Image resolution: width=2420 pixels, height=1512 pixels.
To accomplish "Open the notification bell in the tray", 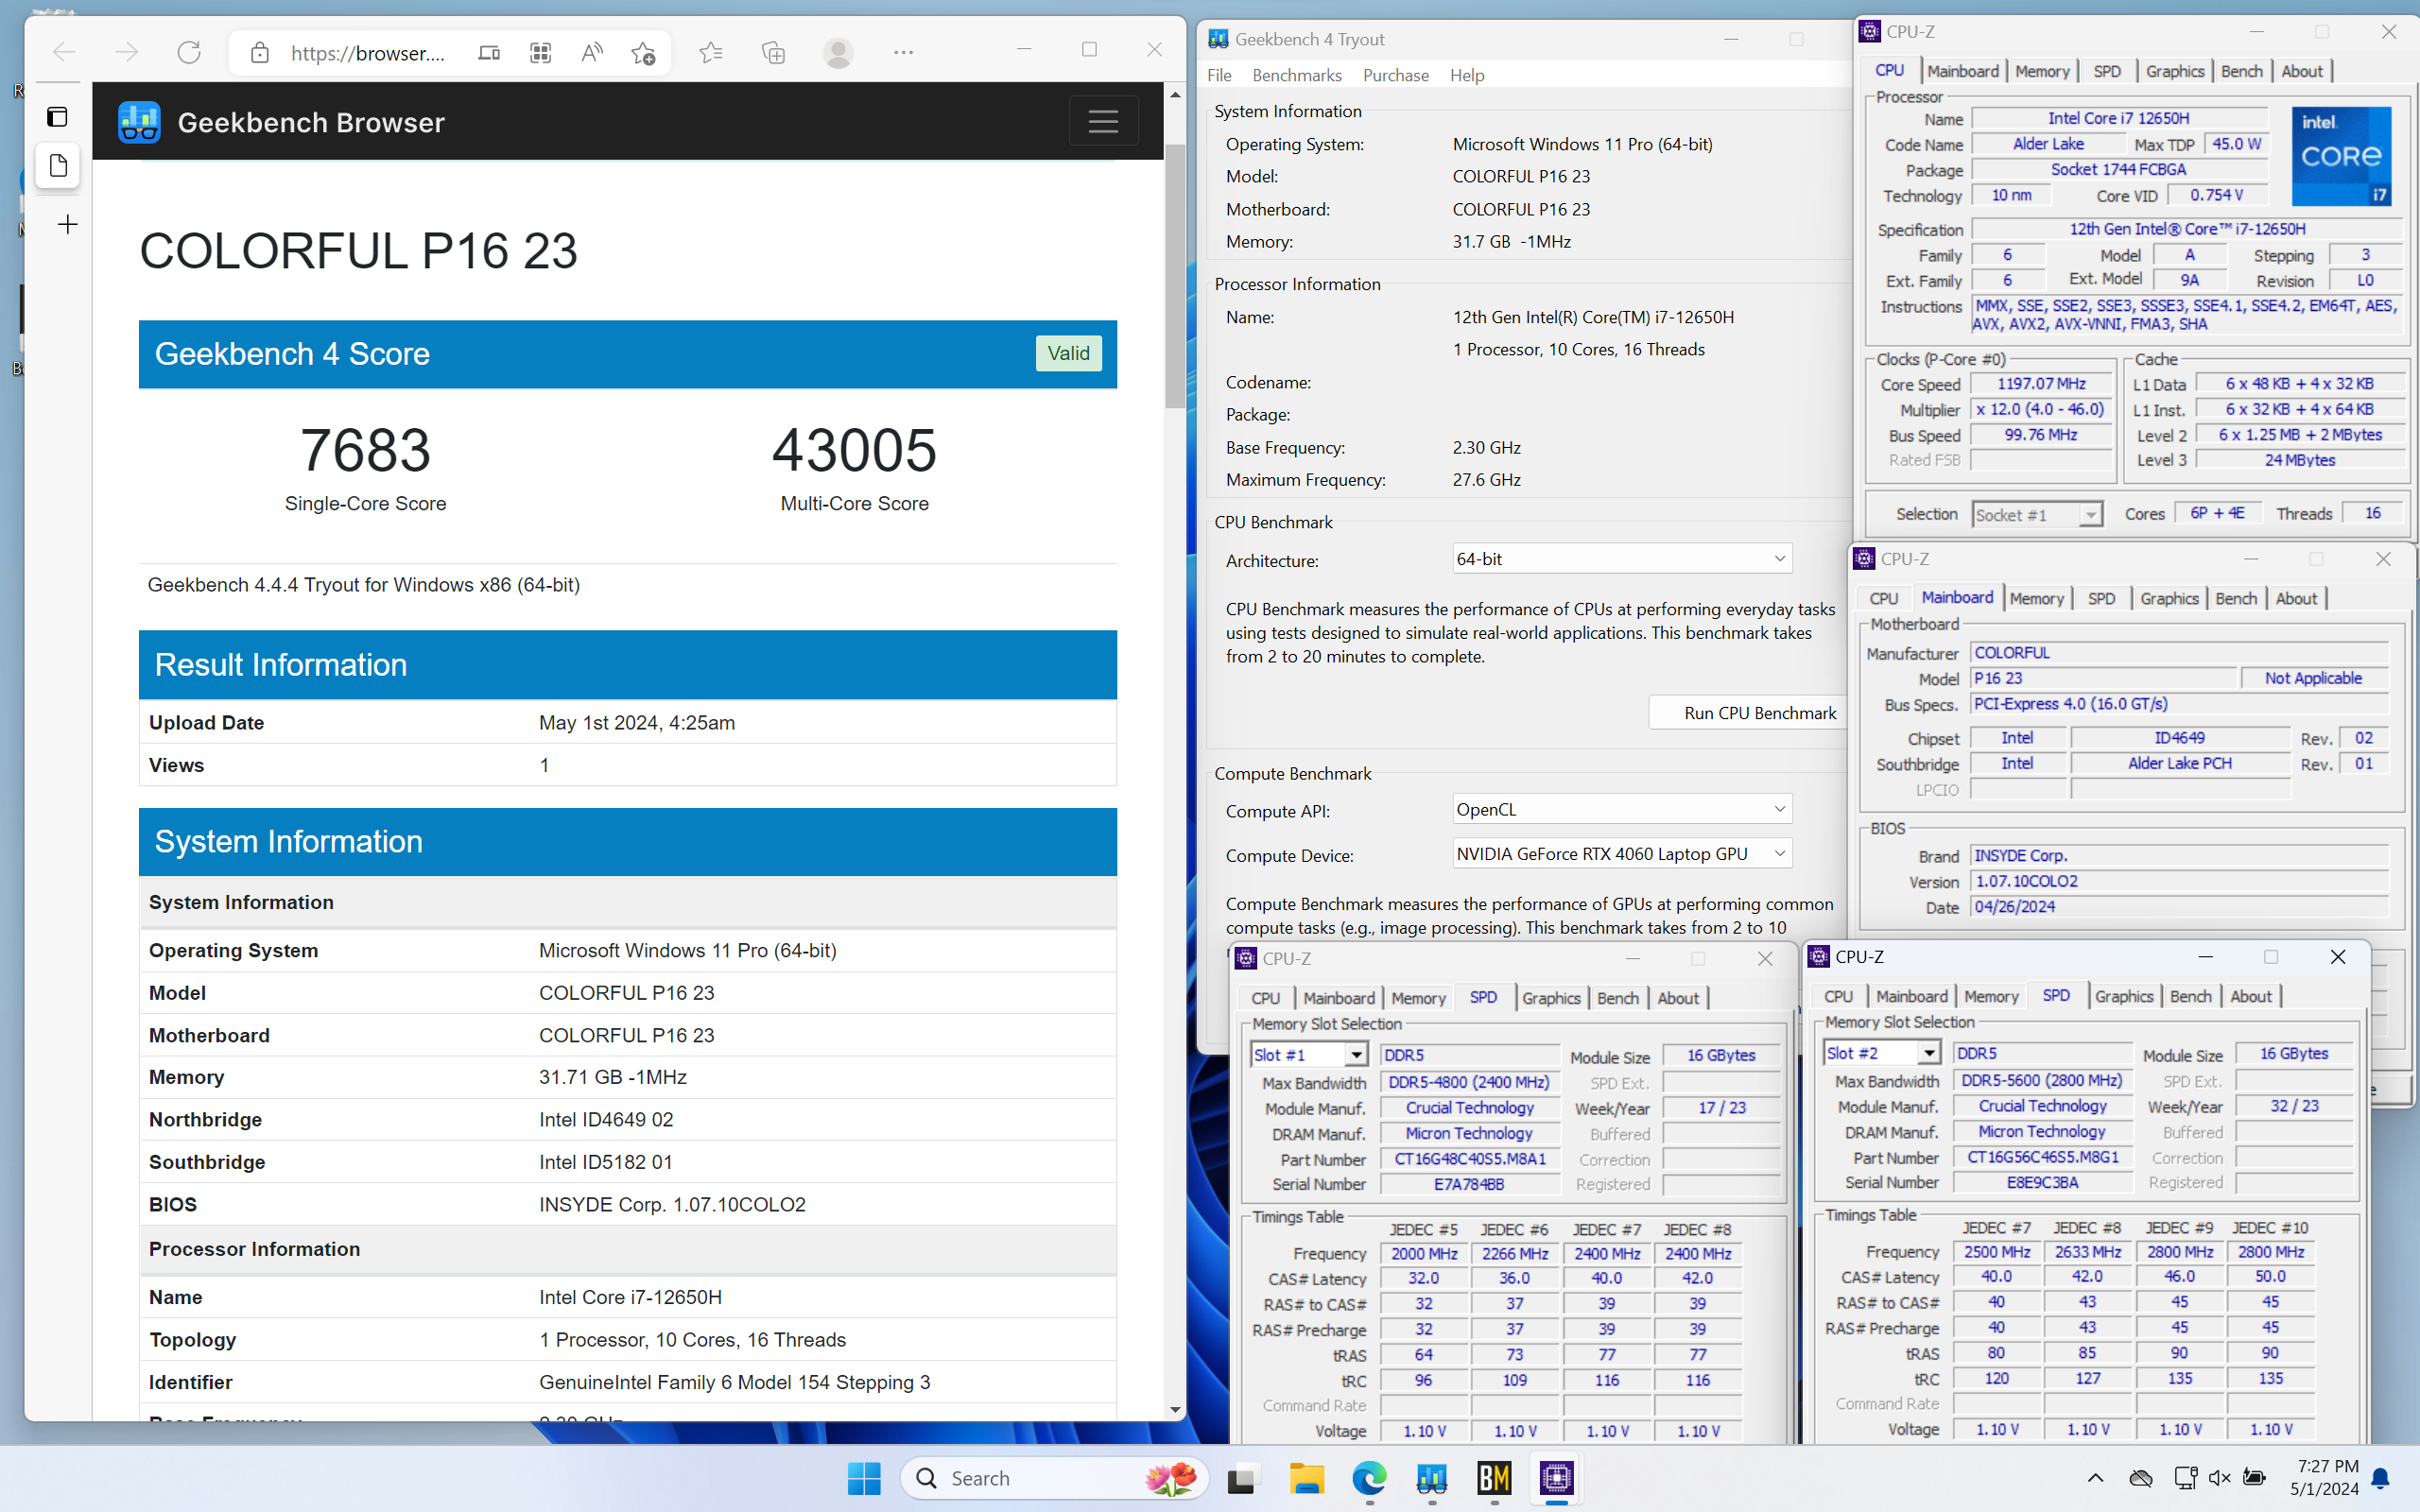I will tap(2382, 1478).
